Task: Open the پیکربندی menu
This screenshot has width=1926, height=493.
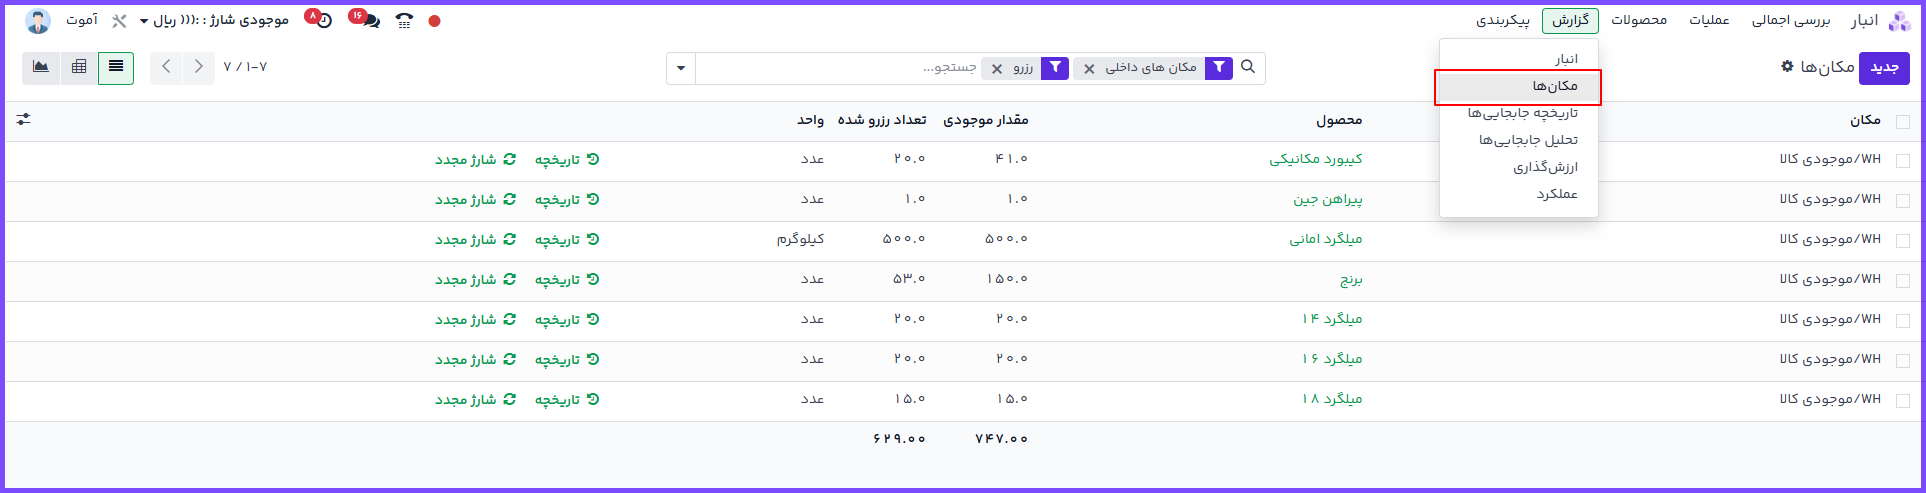Action: 1502,21
